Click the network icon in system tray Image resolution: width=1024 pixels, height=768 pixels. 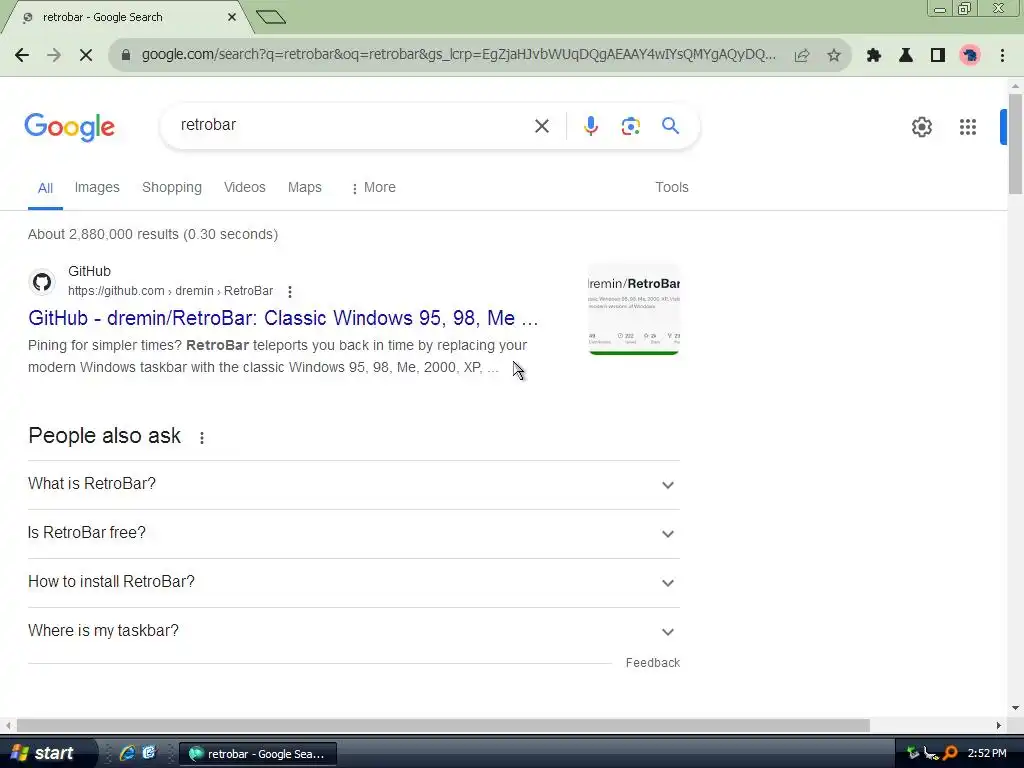click(x=931, y=754)
